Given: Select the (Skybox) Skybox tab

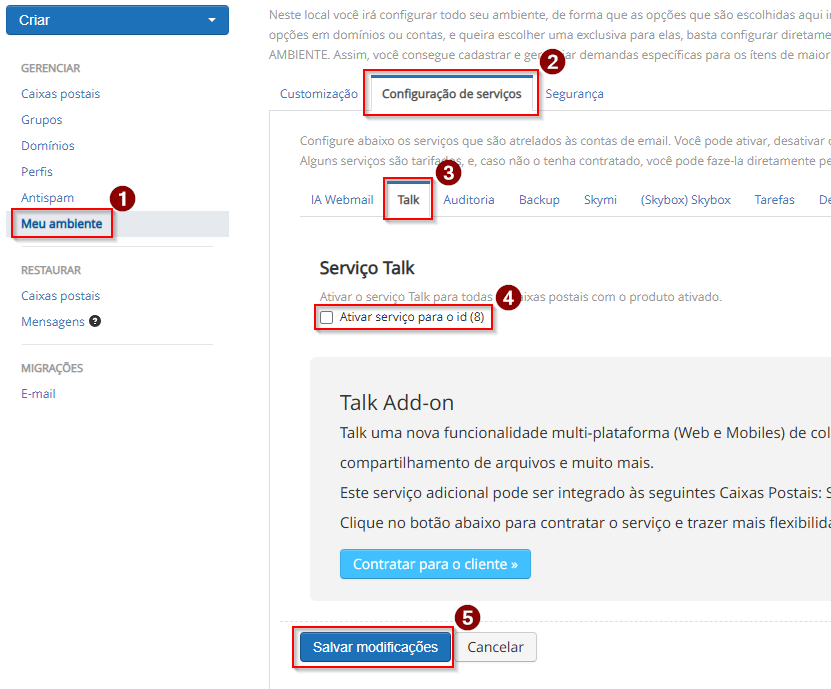Looking at the screenshot, I should click(685, 200).
